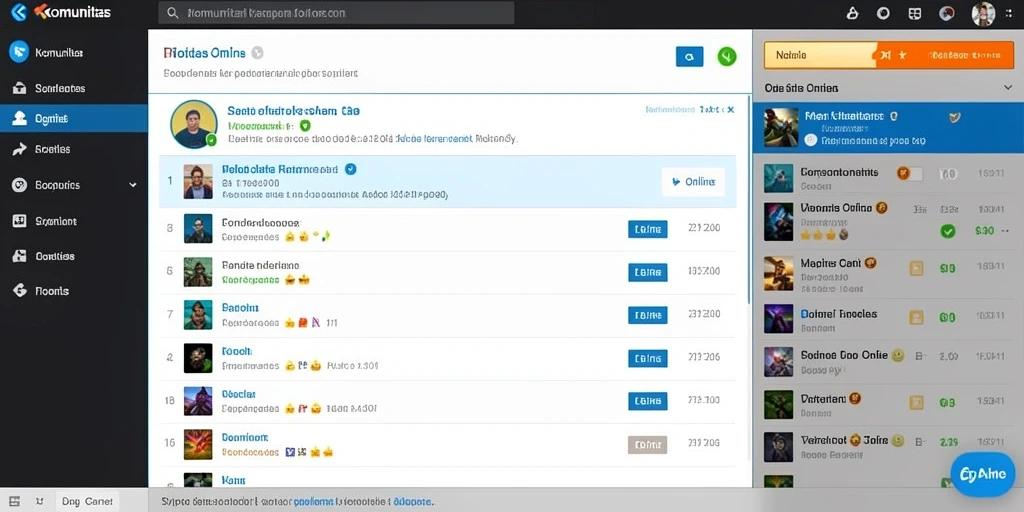This screenshot has height=512, width=1024.
Task: Expand the Bocnorics sidebar menu chevron
Action: tap(133, 185)
